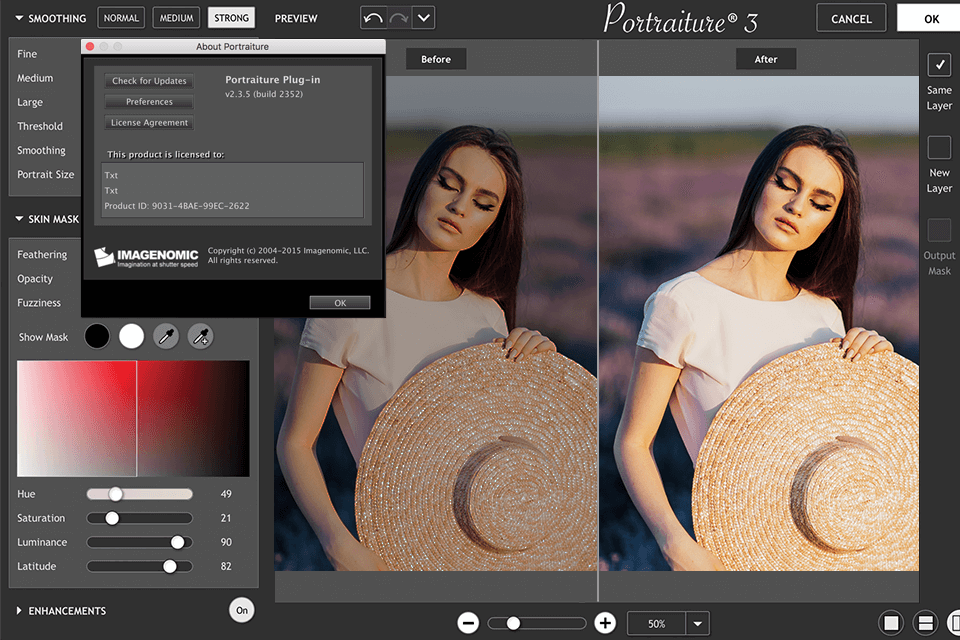
Task: Select the white mask color circle
Action: pos(132,336)
